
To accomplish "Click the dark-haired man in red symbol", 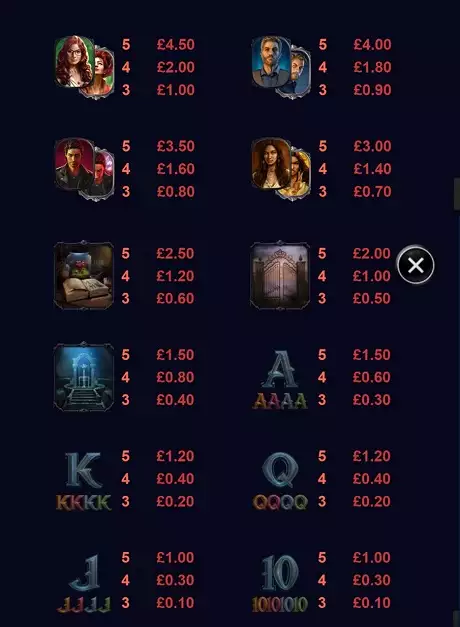I will (84, 169).
